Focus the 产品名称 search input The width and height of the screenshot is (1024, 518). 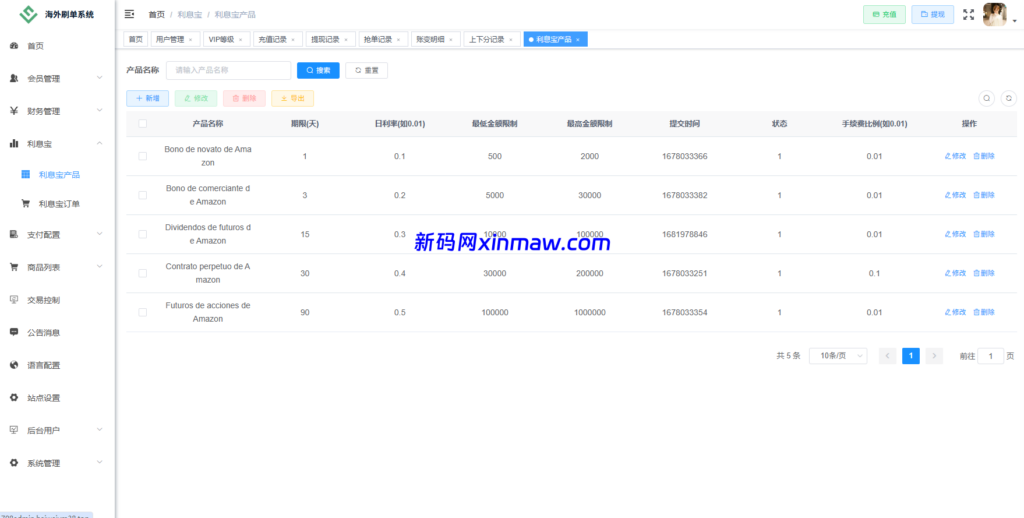pos(229,70)
